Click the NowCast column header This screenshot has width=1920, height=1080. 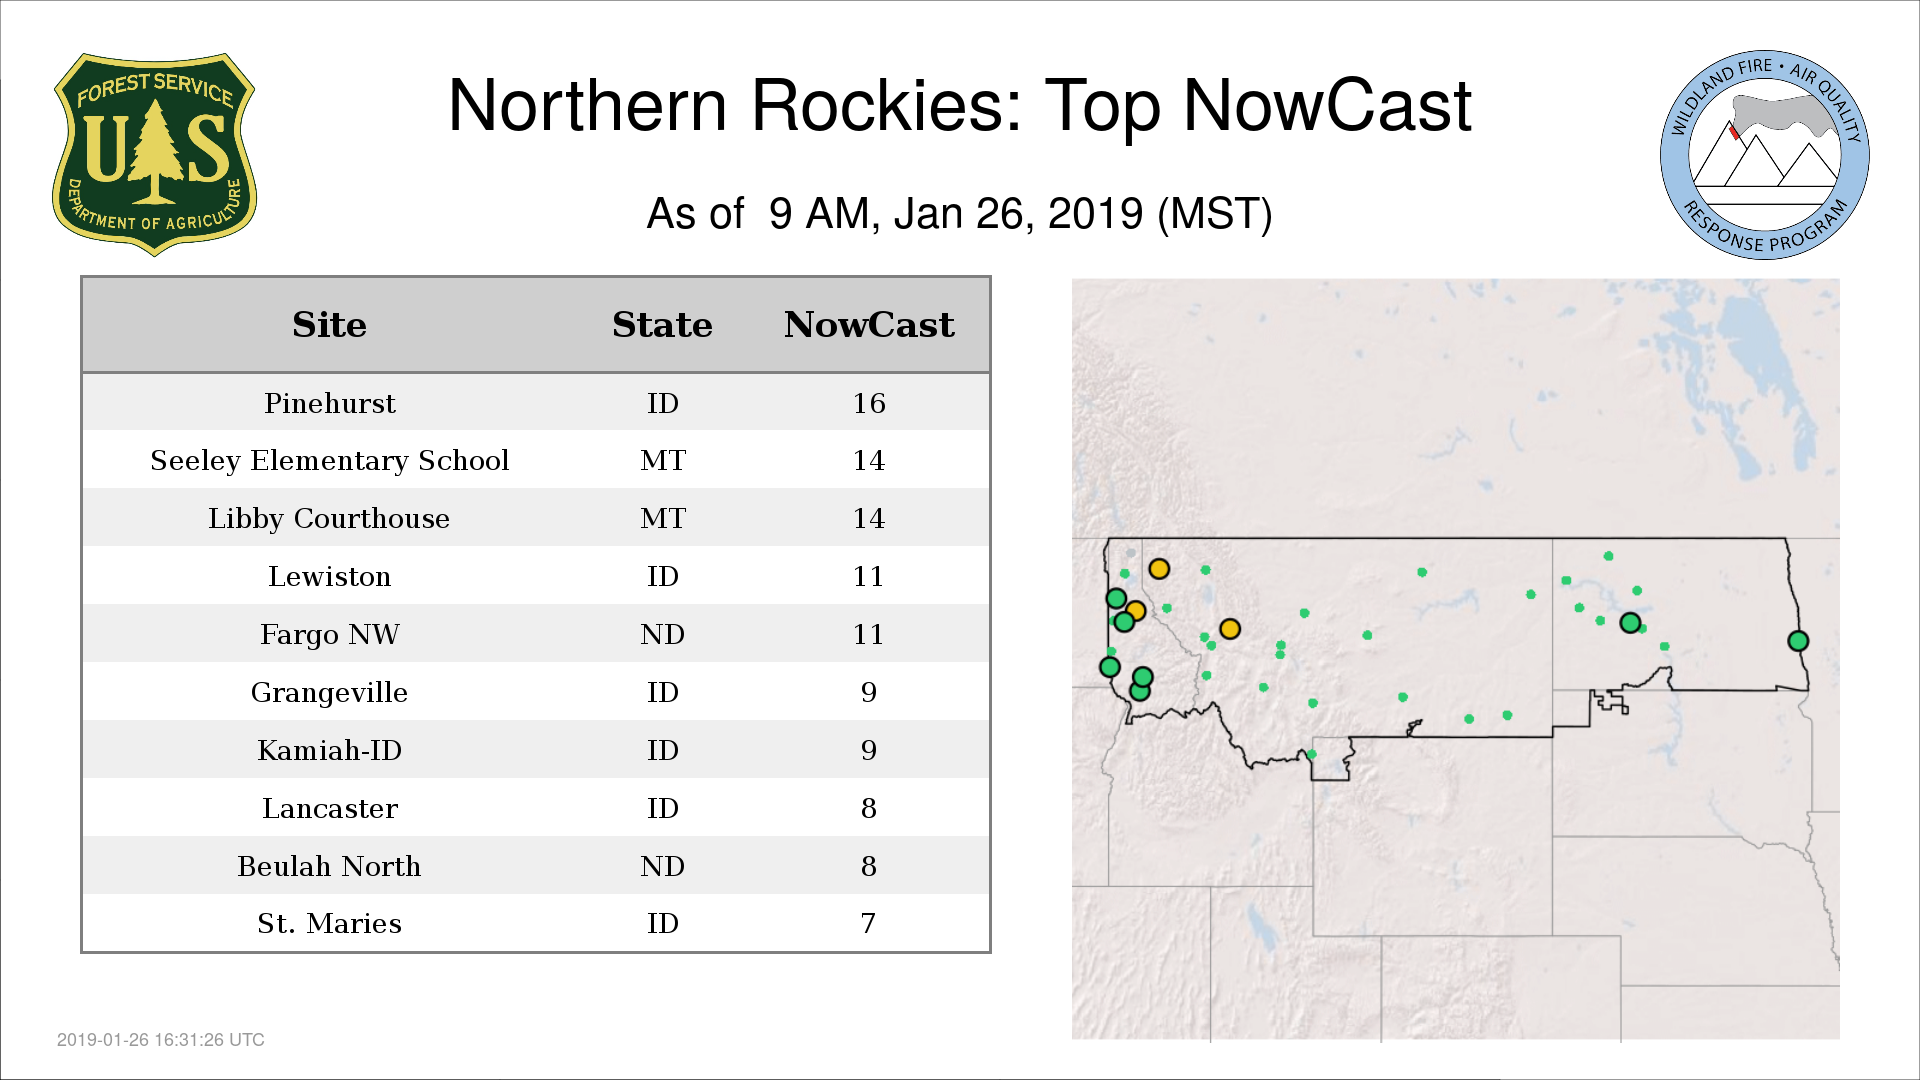click(868, 325)
